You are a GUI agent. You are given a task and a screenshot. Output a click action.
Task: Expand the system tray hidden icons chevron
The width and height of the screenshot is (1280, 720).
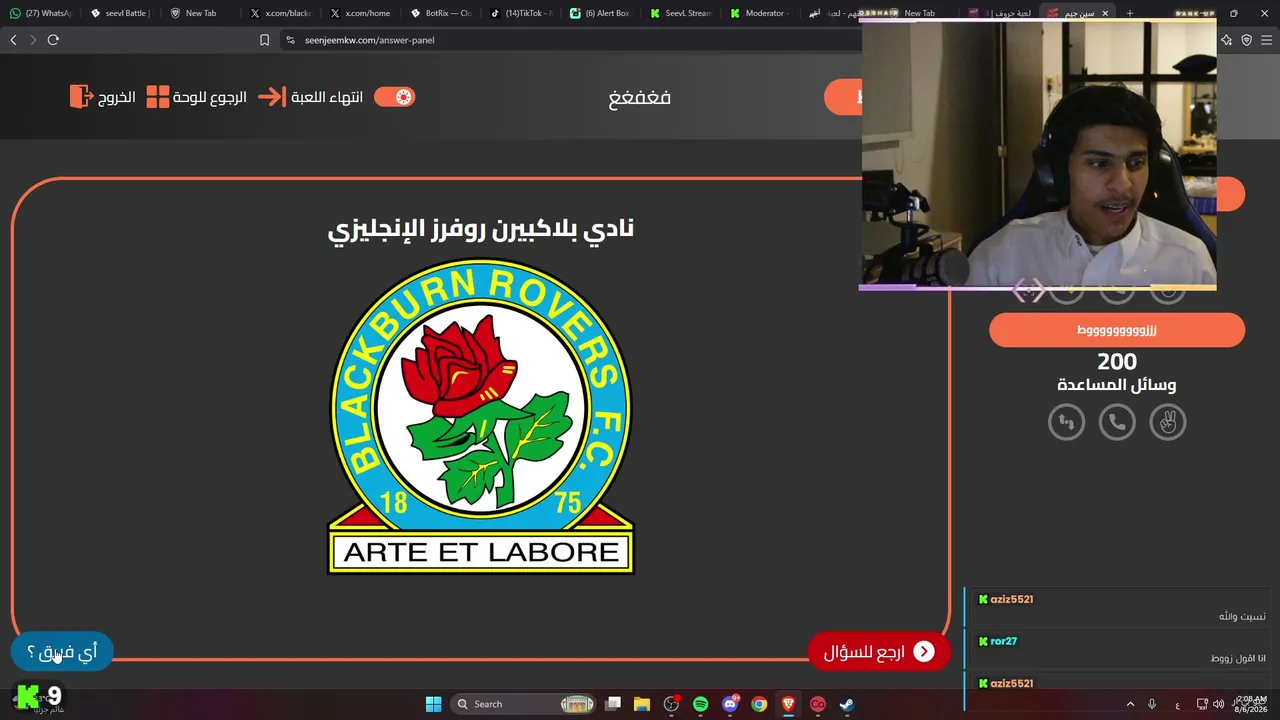1130,704
